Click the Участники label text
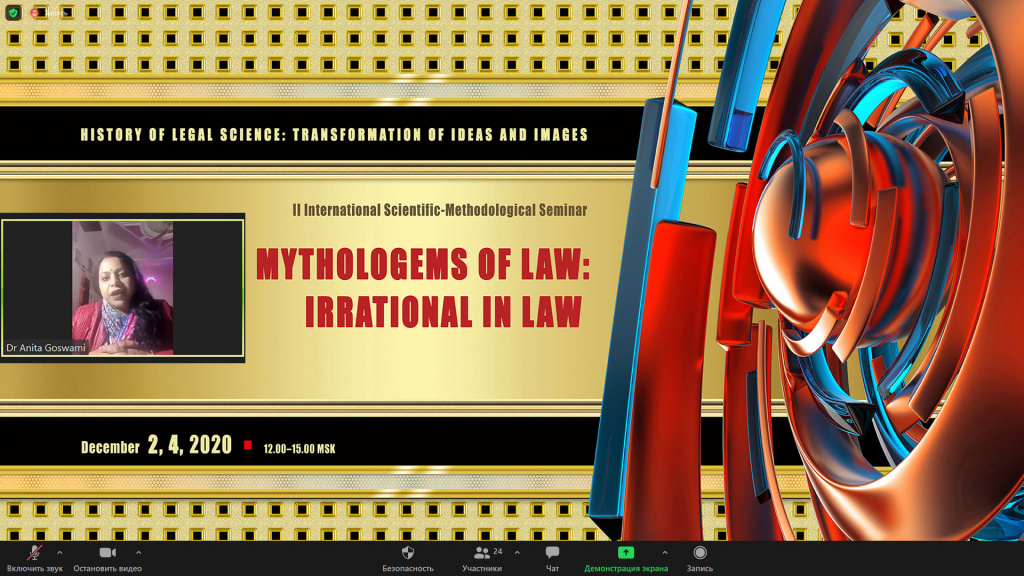This screenshot has height=576, width=1024. (481, 568)
